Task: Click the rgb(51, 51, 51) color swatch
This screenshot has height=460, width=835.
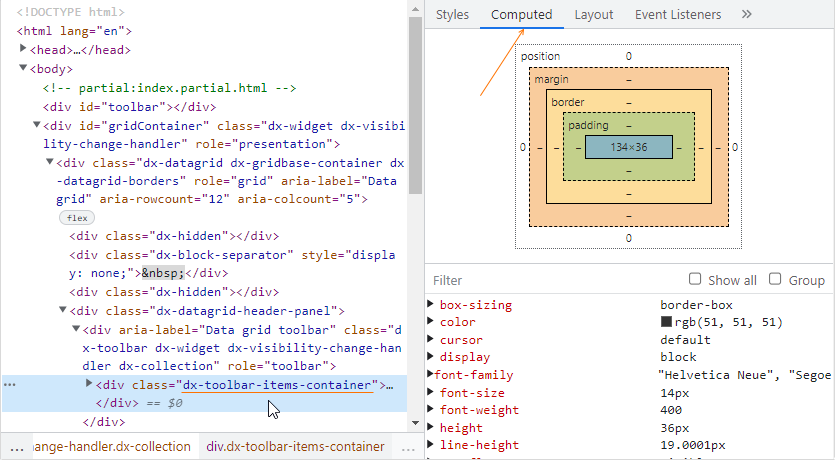Action: [666, 322]
